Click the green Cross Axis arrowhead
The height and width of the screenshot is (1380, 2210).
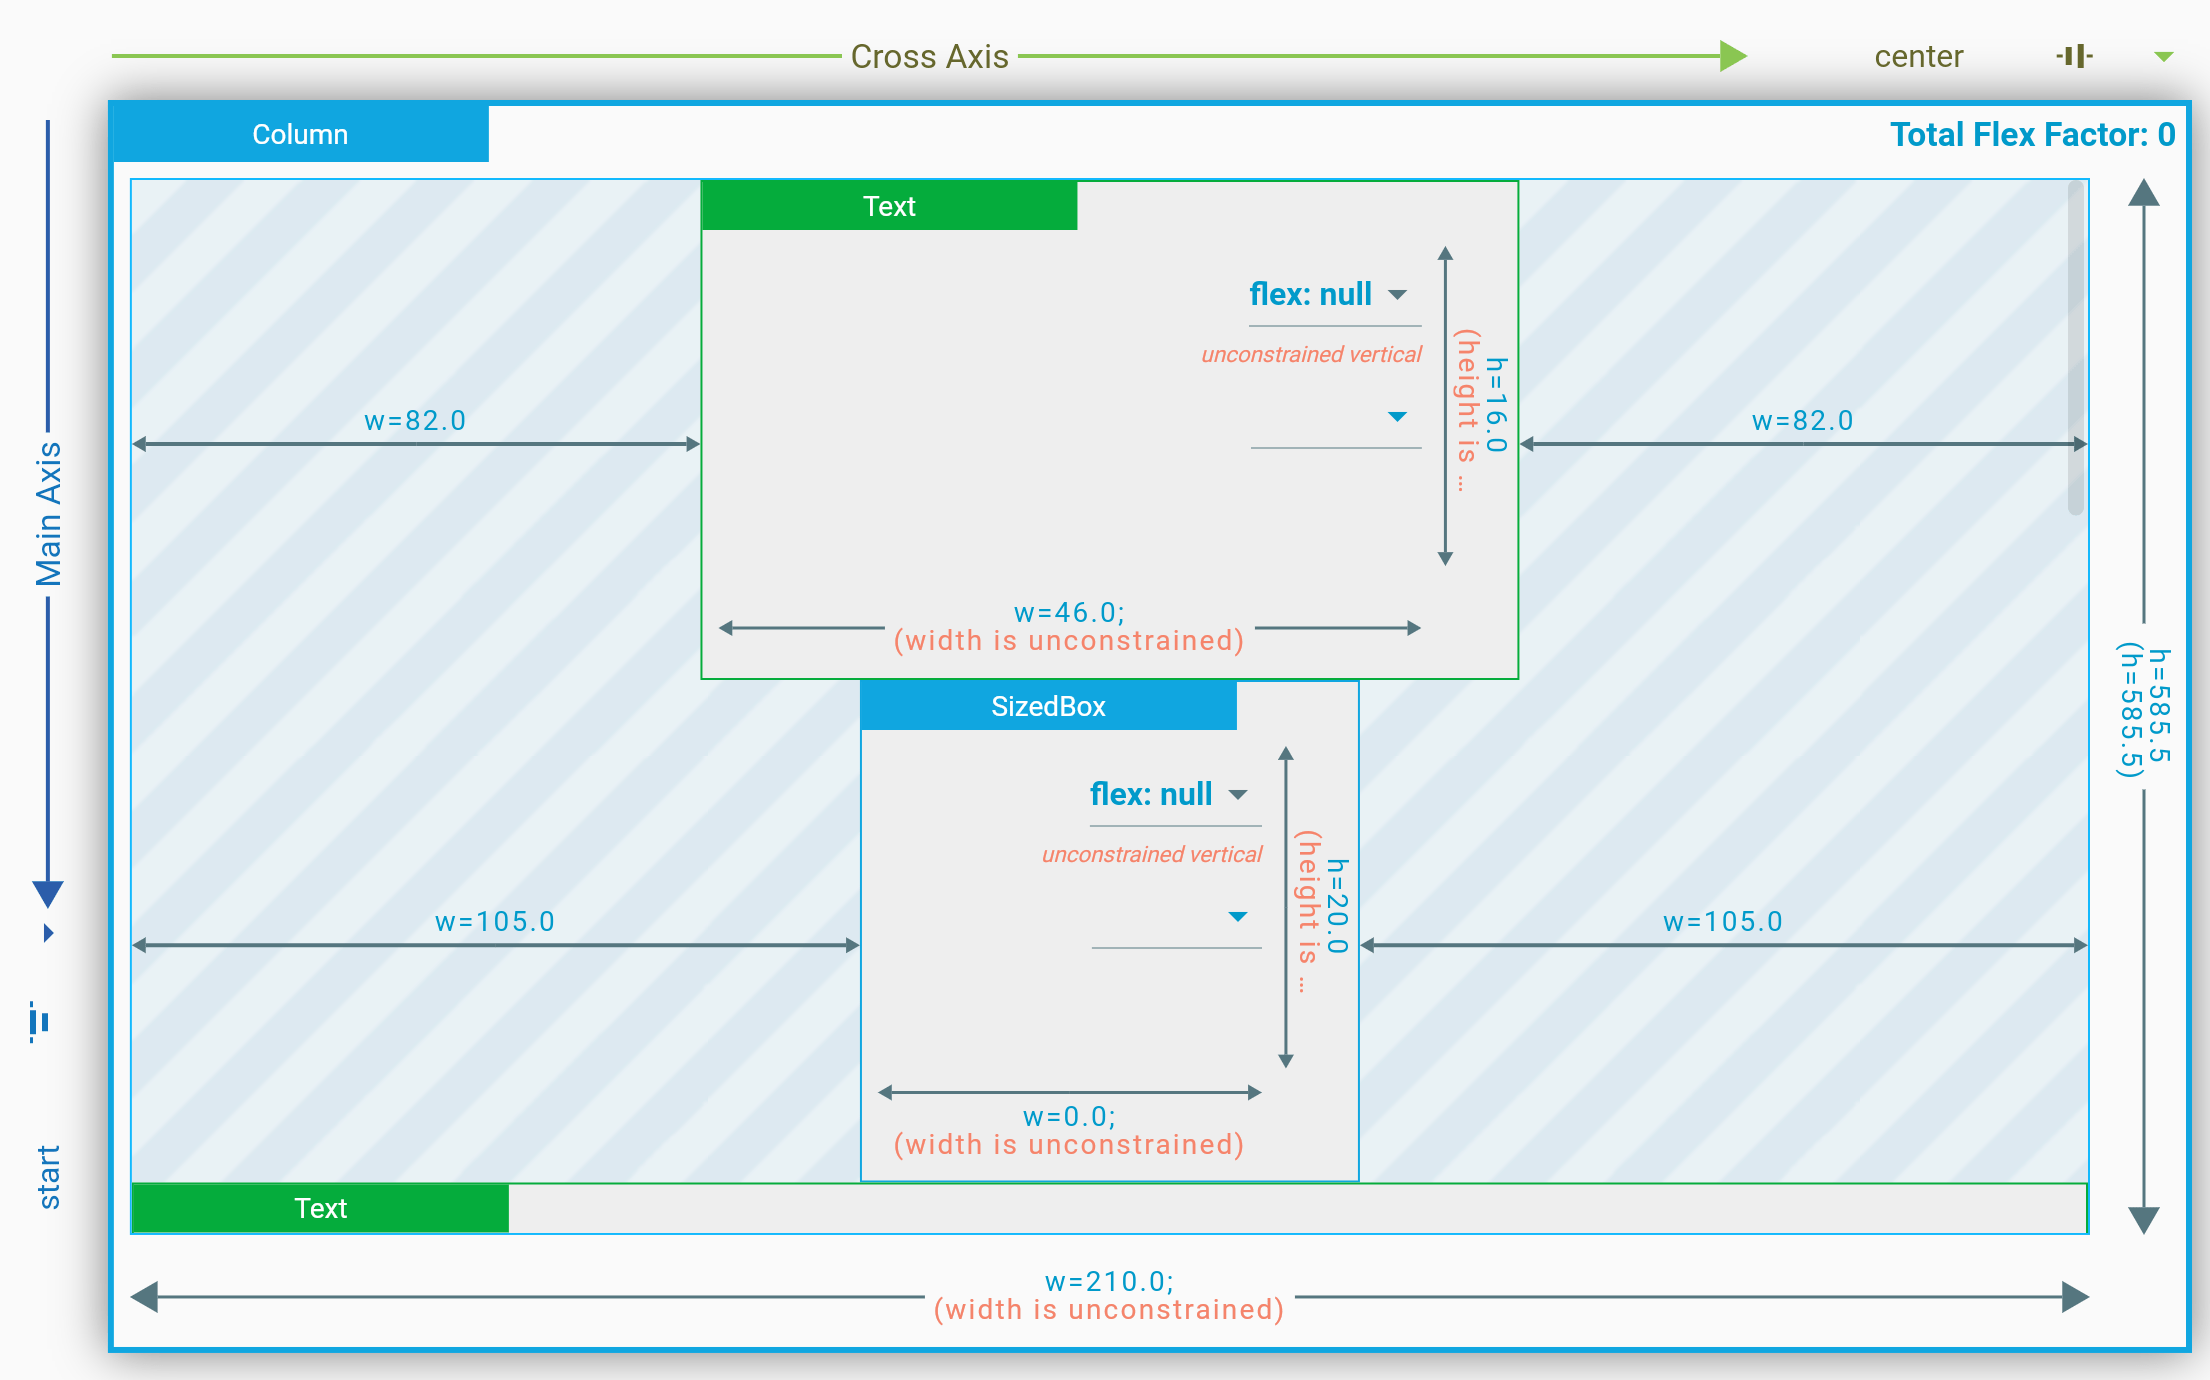click(1733, 56)
